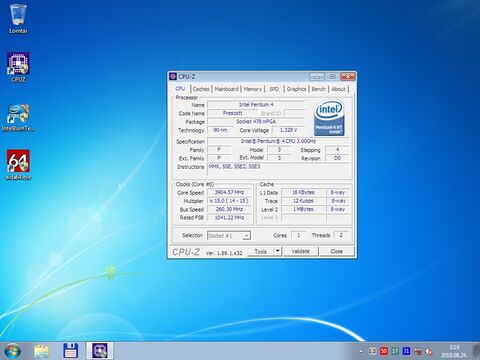This screenshot has height=360, width=480.
Task: Click the Bus Speed value 260.30 MHz
Action: pyautogui.click(x=229, y=209)
